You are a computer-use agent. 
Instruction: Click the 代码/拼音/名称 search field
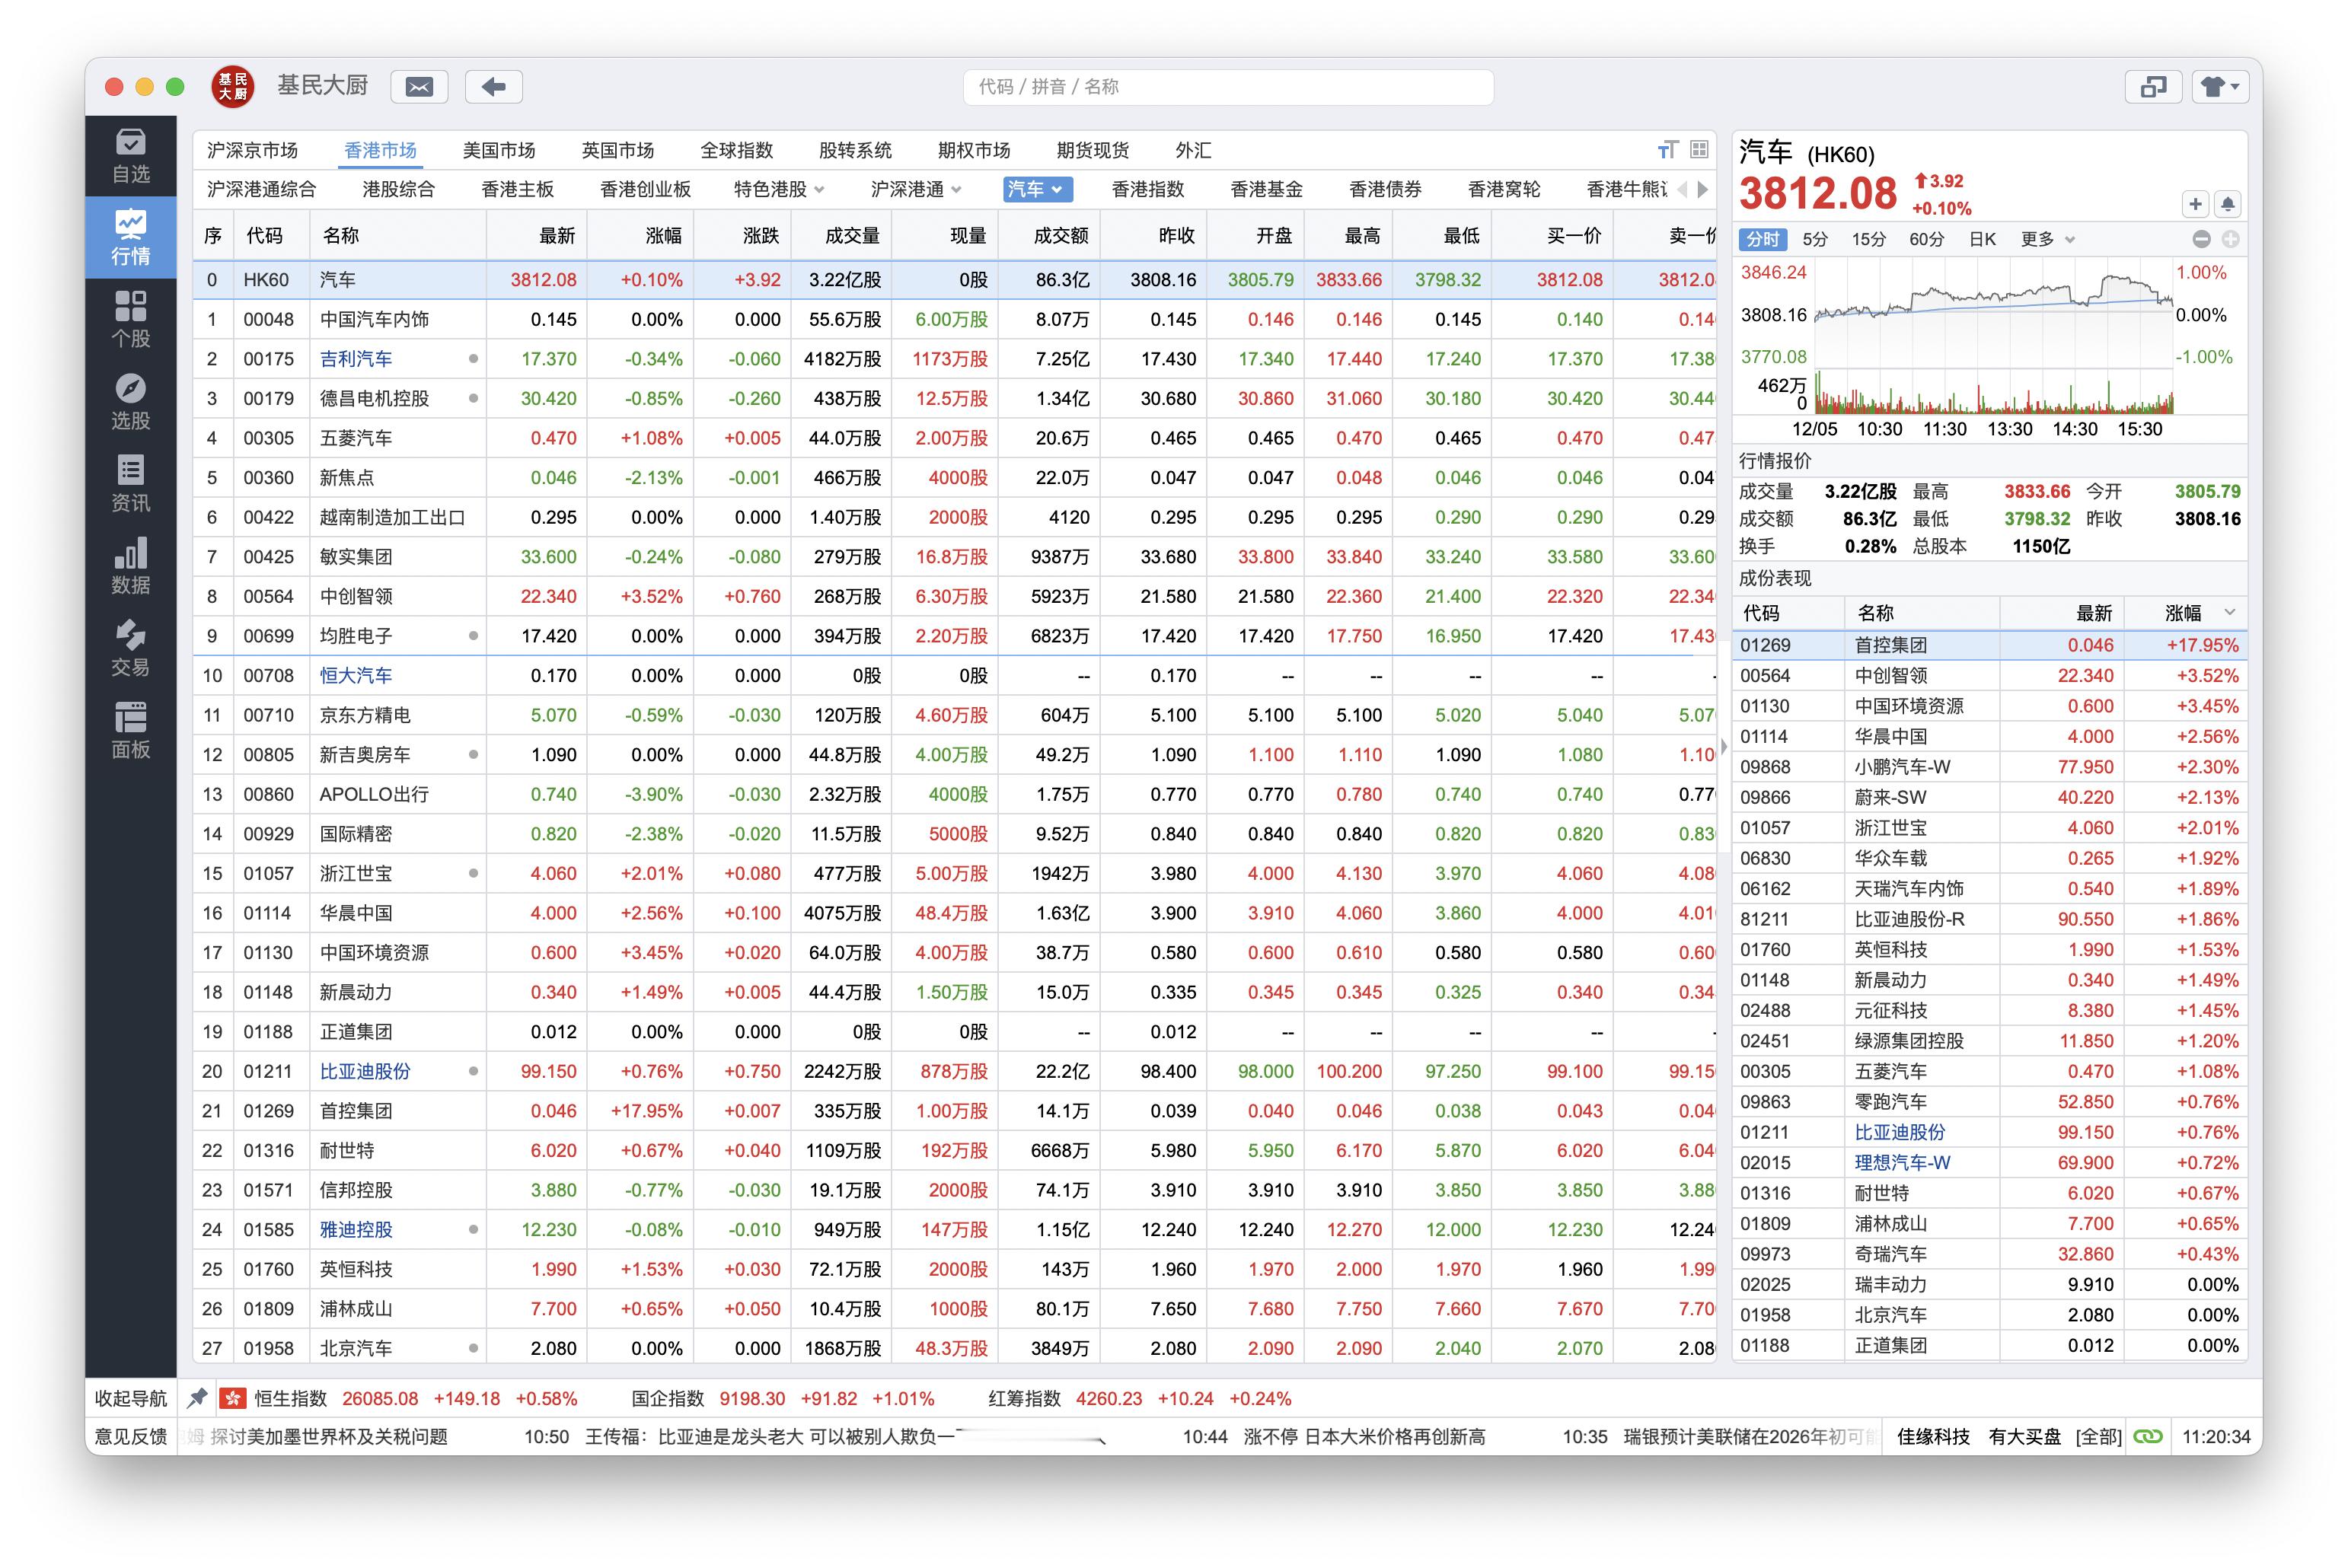coord(1228,87)
